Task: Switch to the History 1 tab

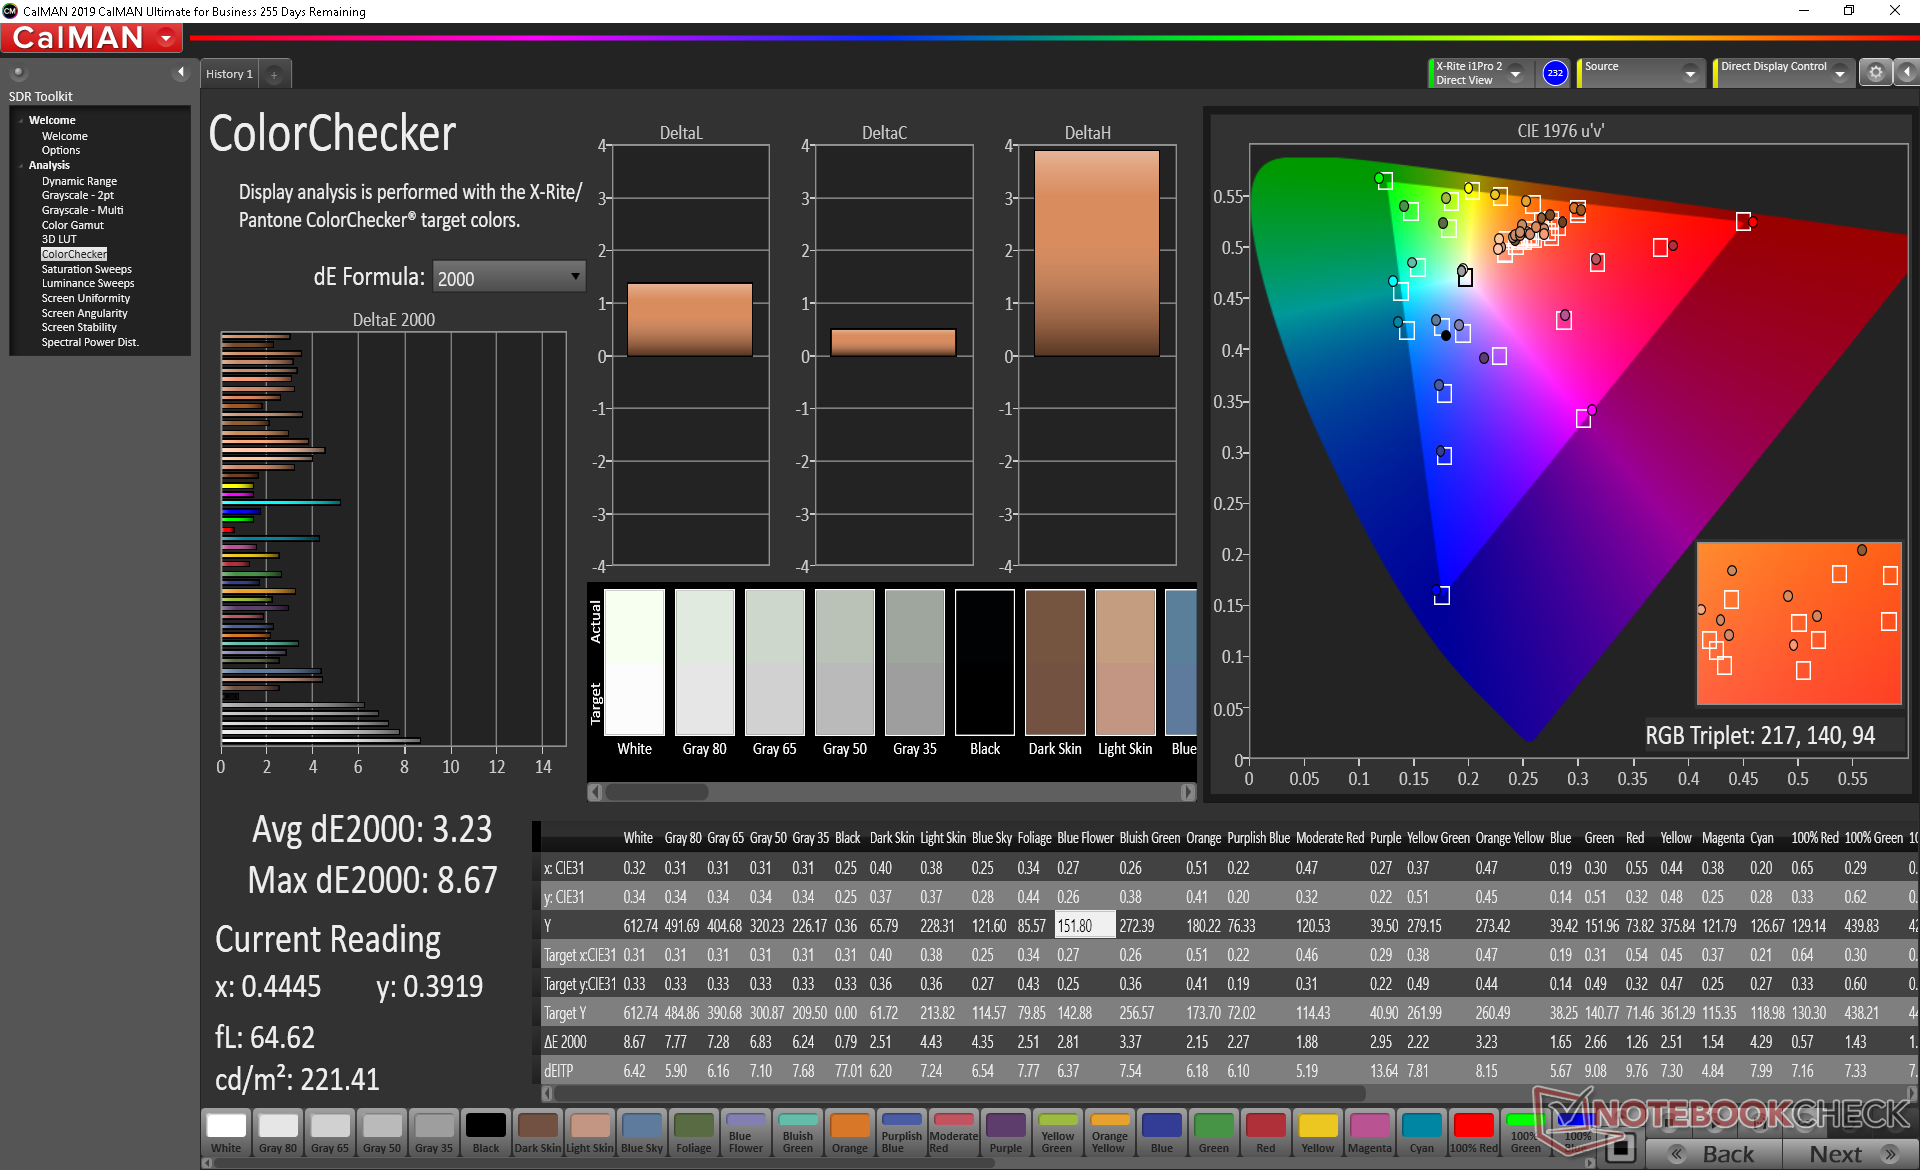Action: pyautogui.click(x=228, y=73)
